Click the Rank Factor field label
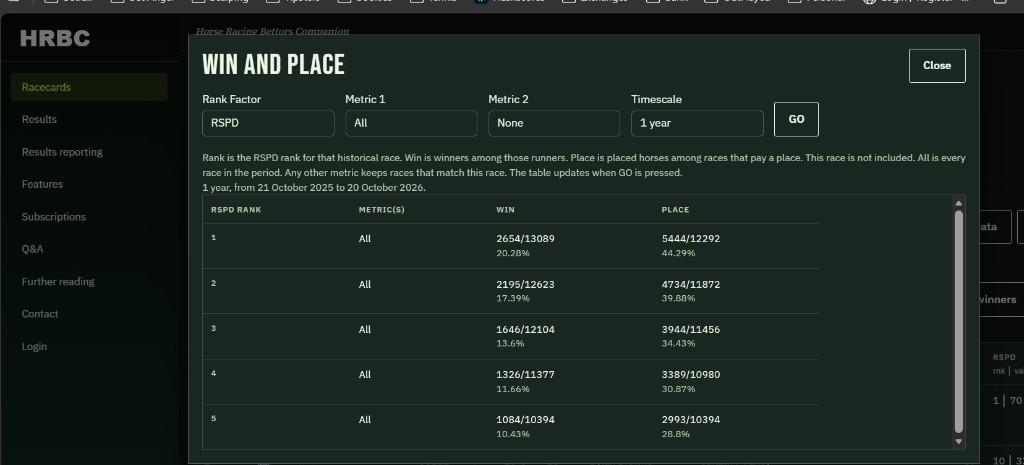1024x465 pixels. click(232, 99)
